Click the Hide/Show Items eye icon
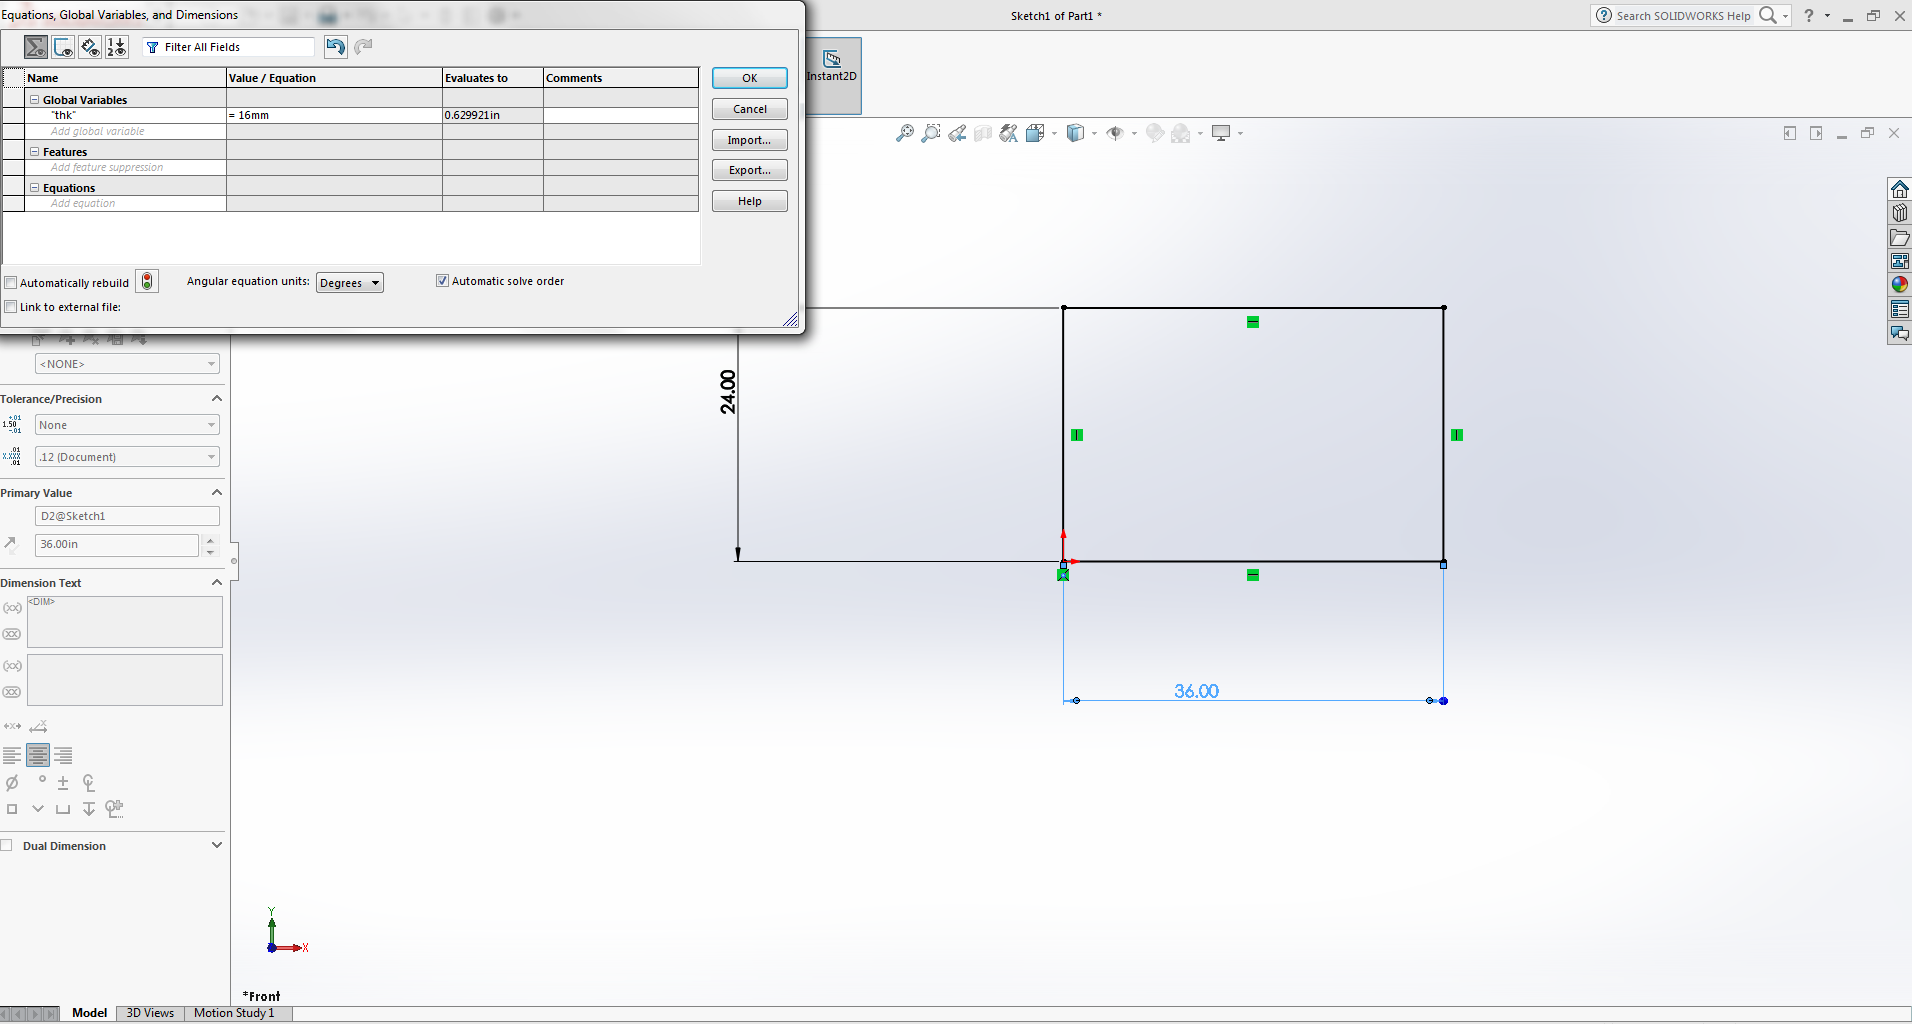Image resolution: width=1912 pixels, height=1024 pixels. [1116, 133]
